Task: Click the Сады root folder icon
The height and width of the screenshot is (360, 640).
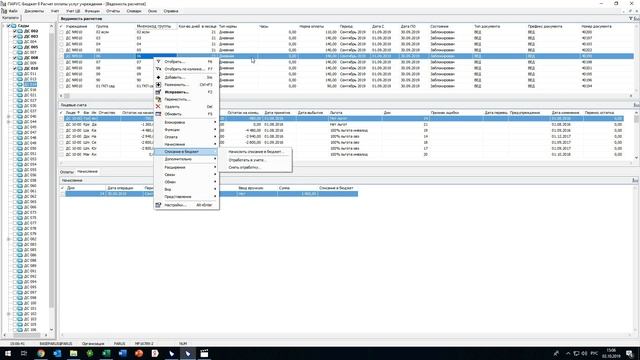Action: coord(14,26)
